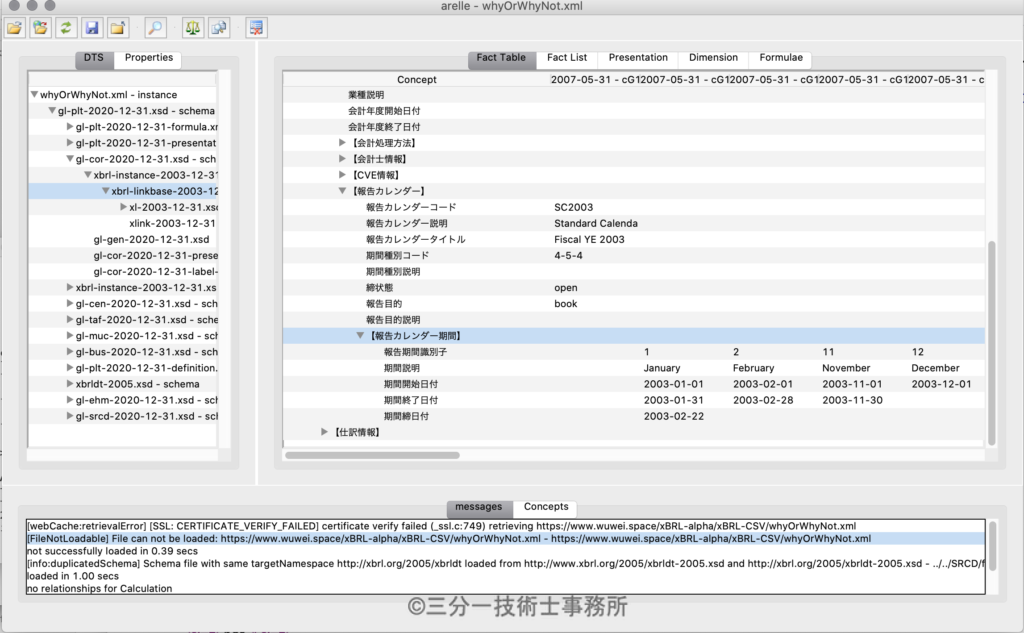Select the Formulae tab
Viewport: 1024px width, 633px height.
coord(780,58)
